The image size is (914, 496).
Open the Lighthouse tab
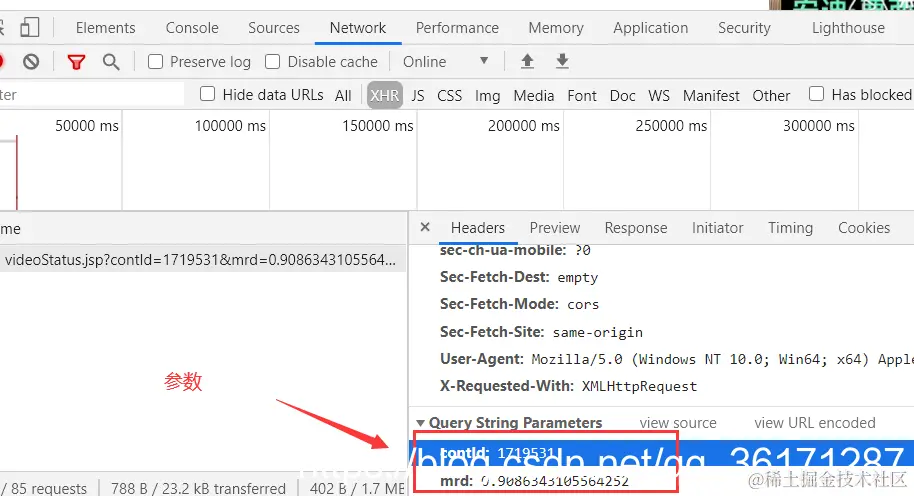pyautogui.click(x=848, y=28)
